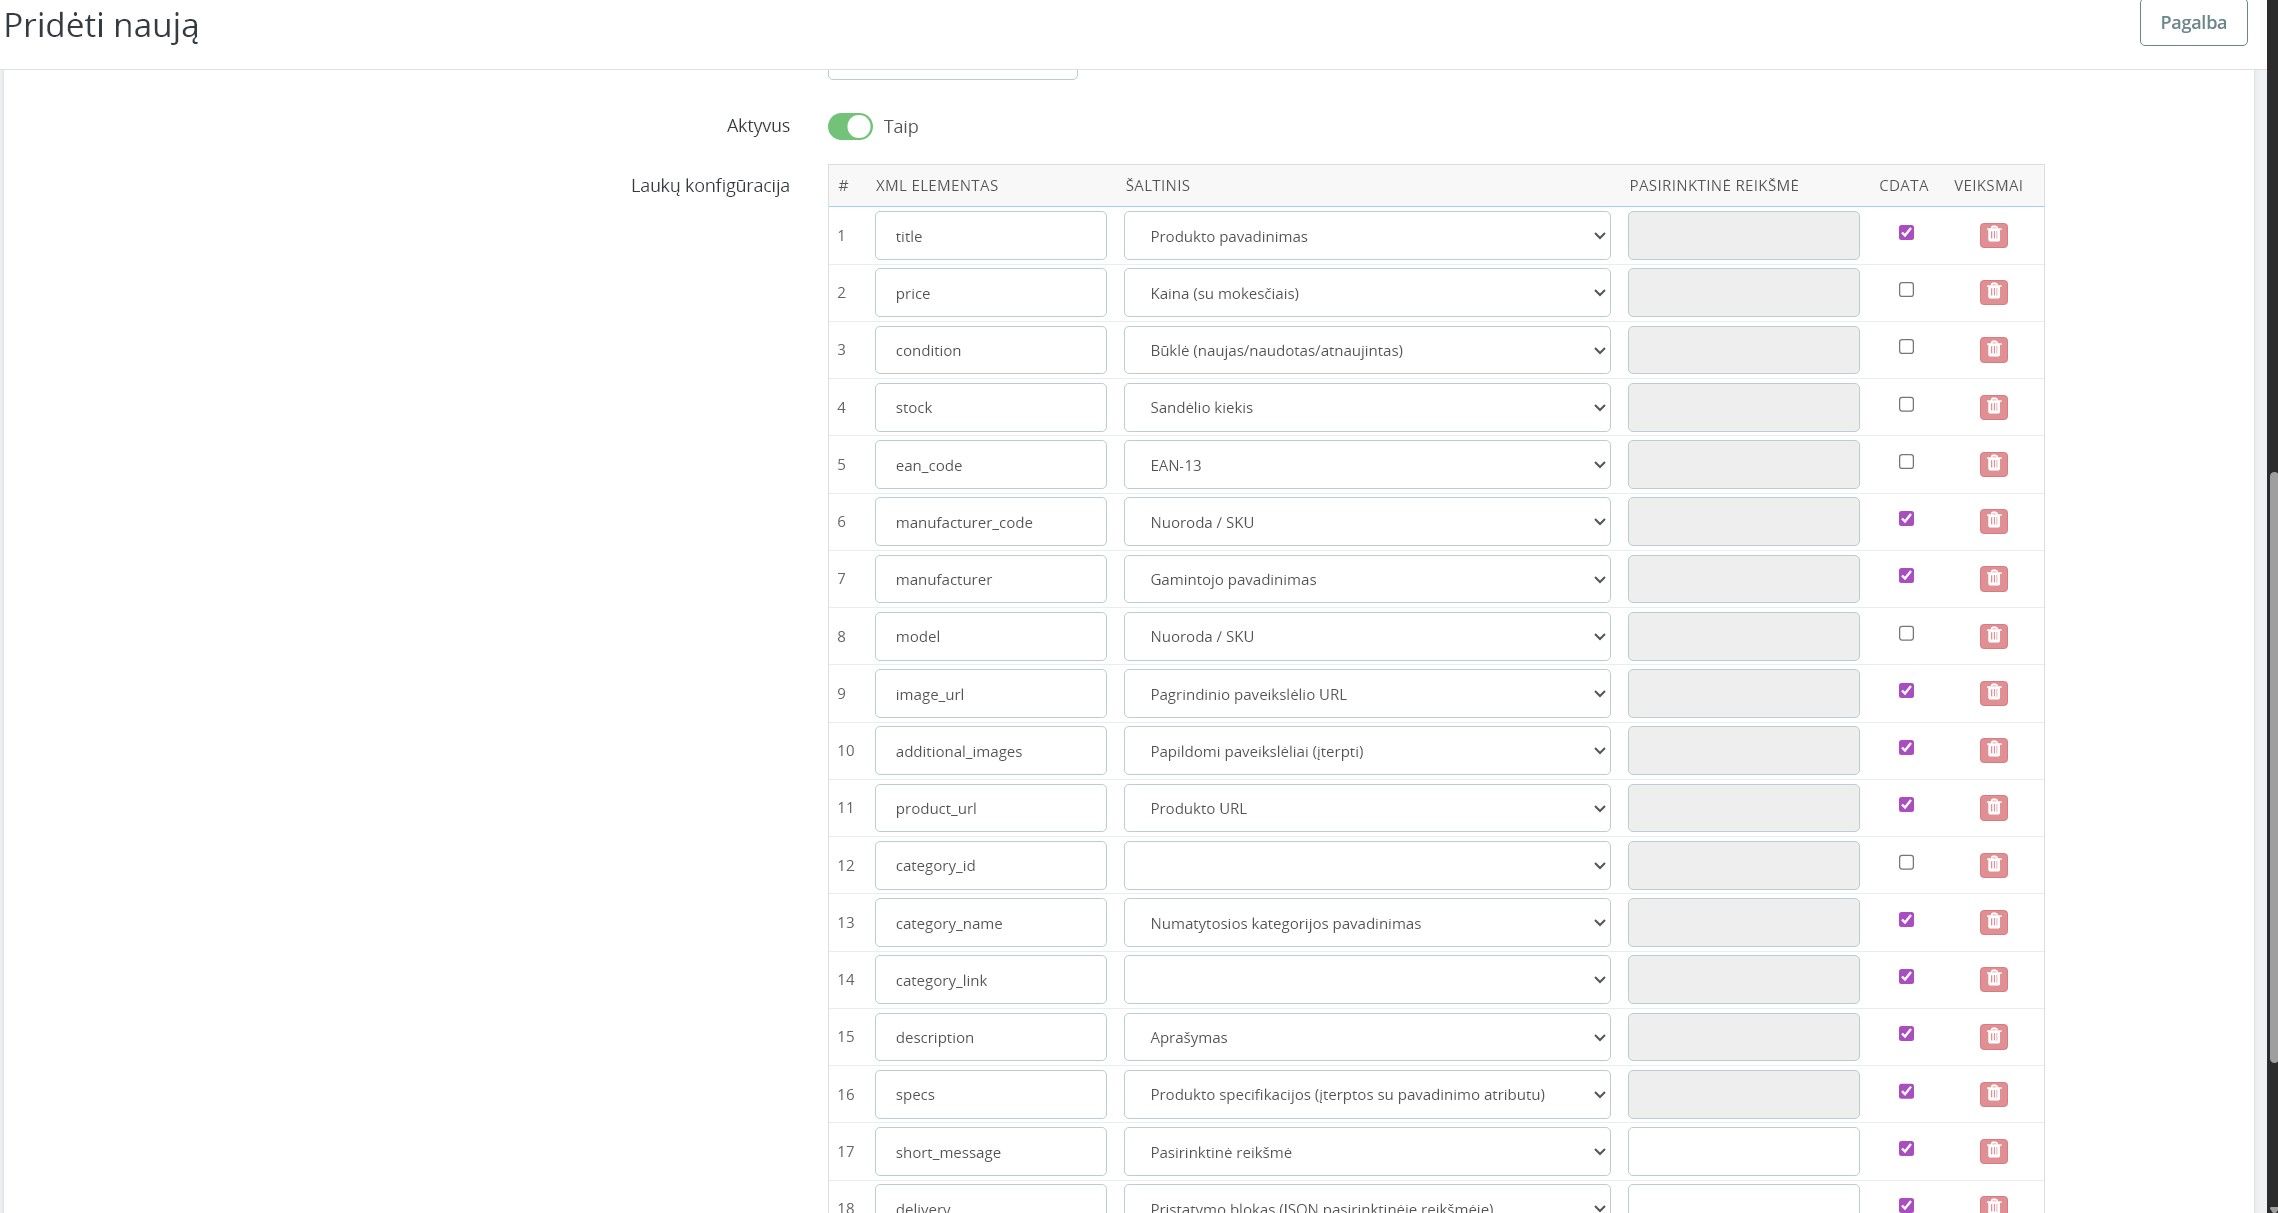Screen dimensions: 2278x1213
Task: Enable CDATA for the price row
Action: (x=1906, y=290)
